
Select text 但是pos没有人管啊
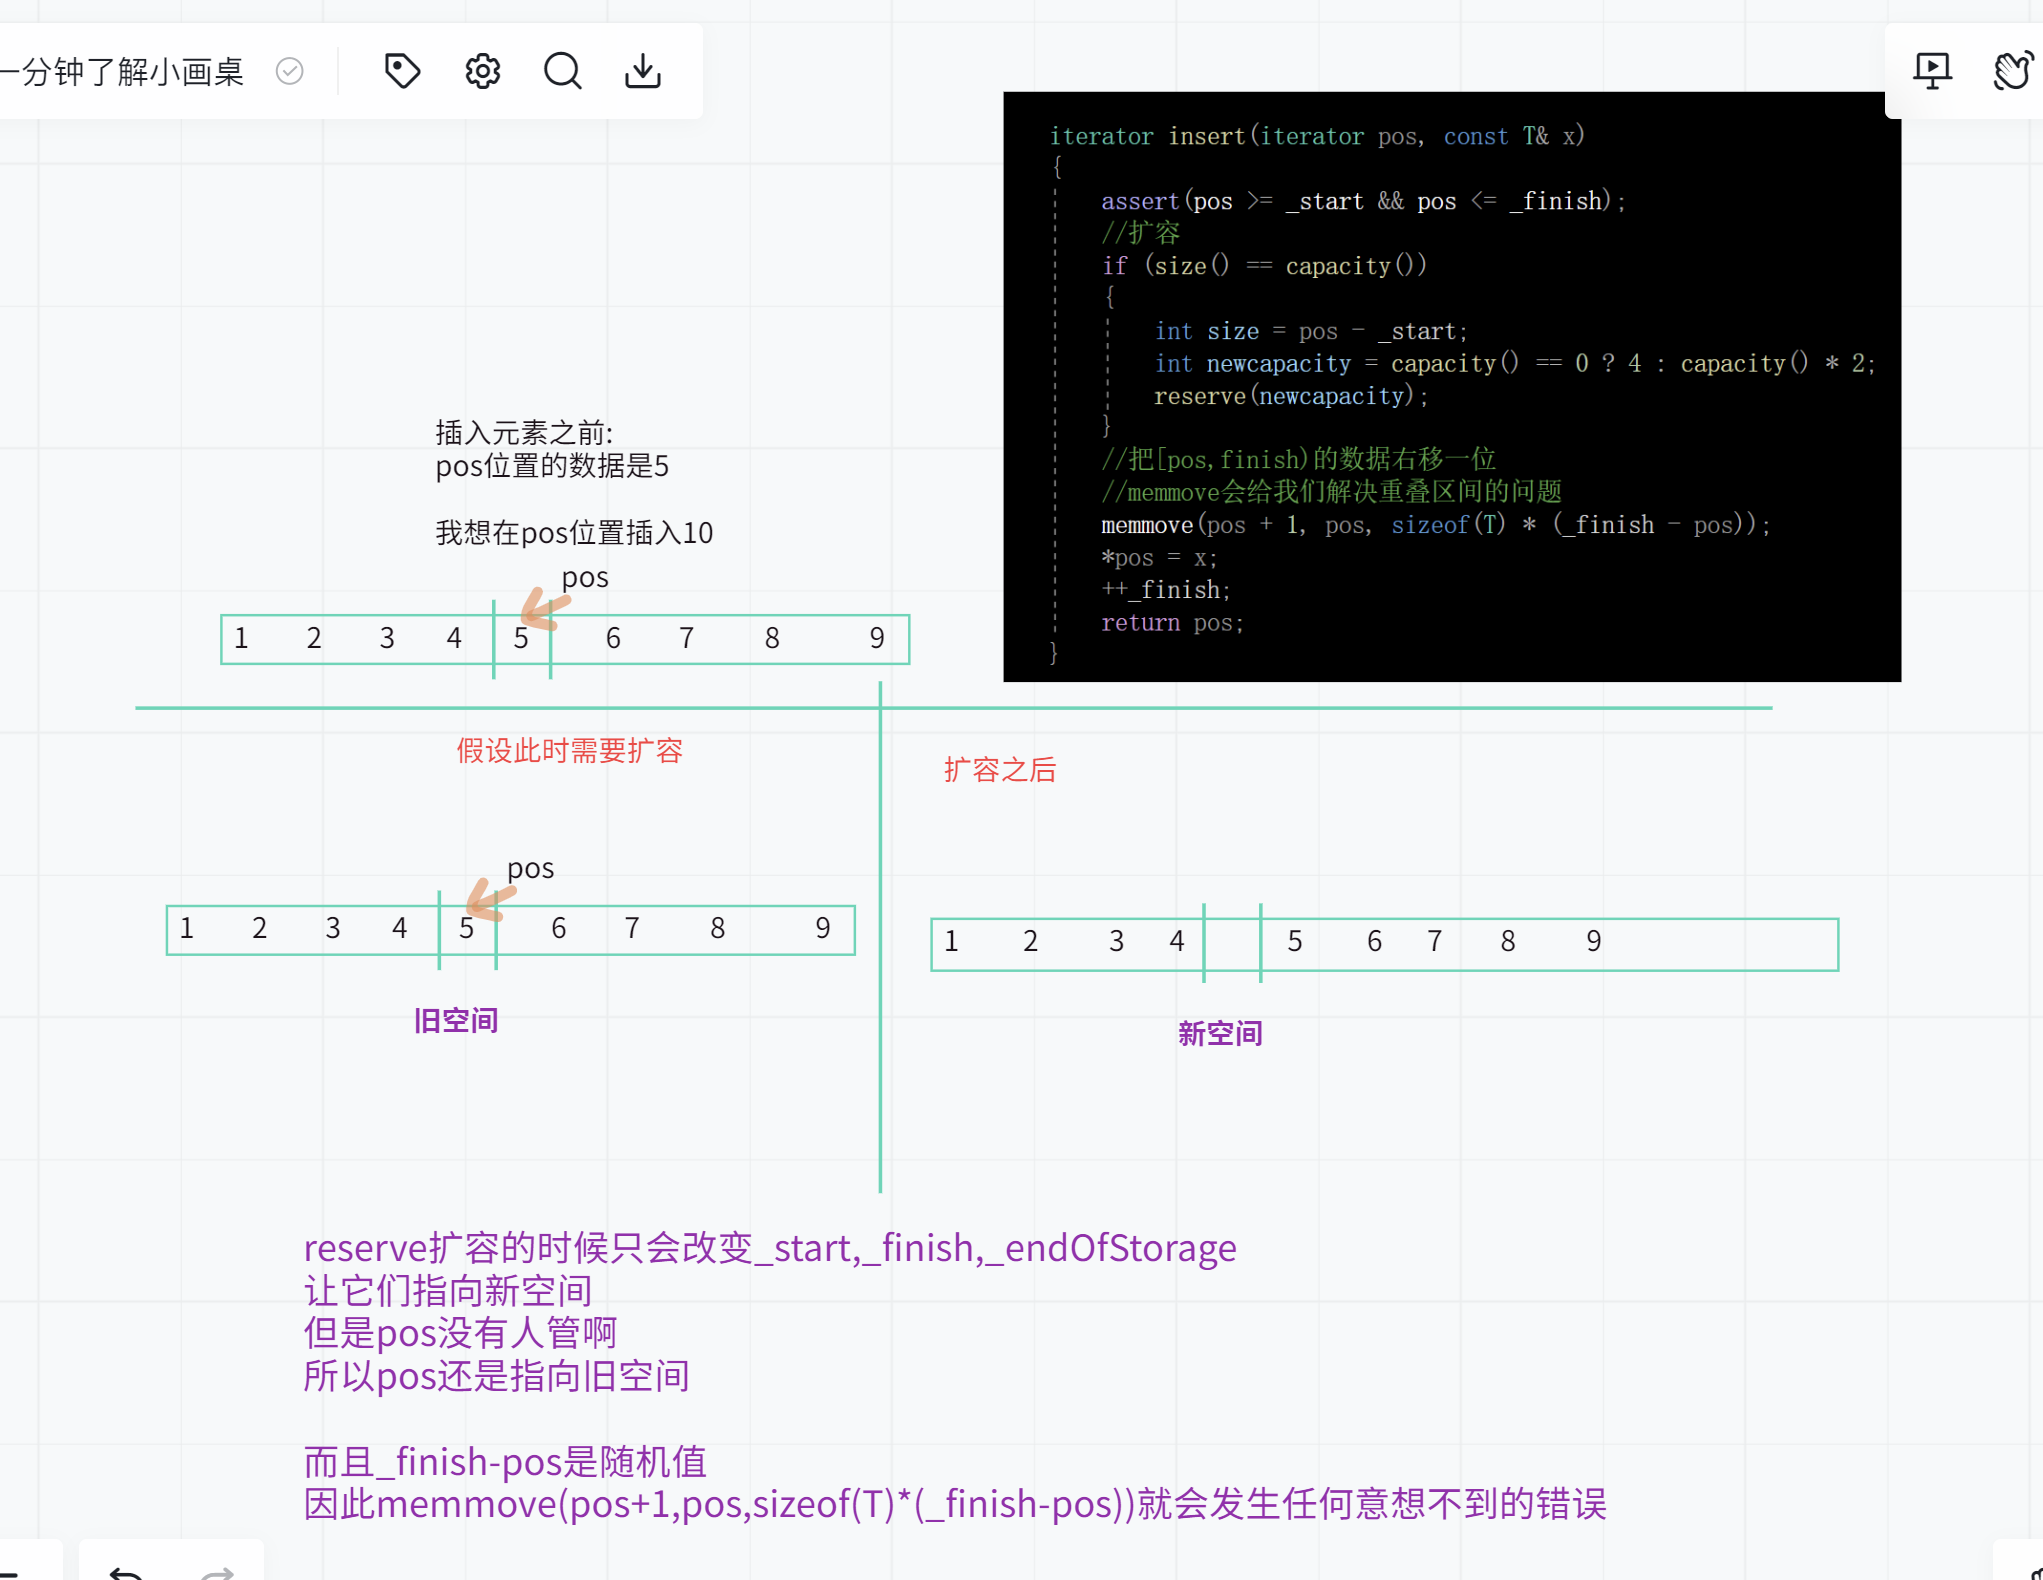pyautogui.click(x=460, y=1333)
